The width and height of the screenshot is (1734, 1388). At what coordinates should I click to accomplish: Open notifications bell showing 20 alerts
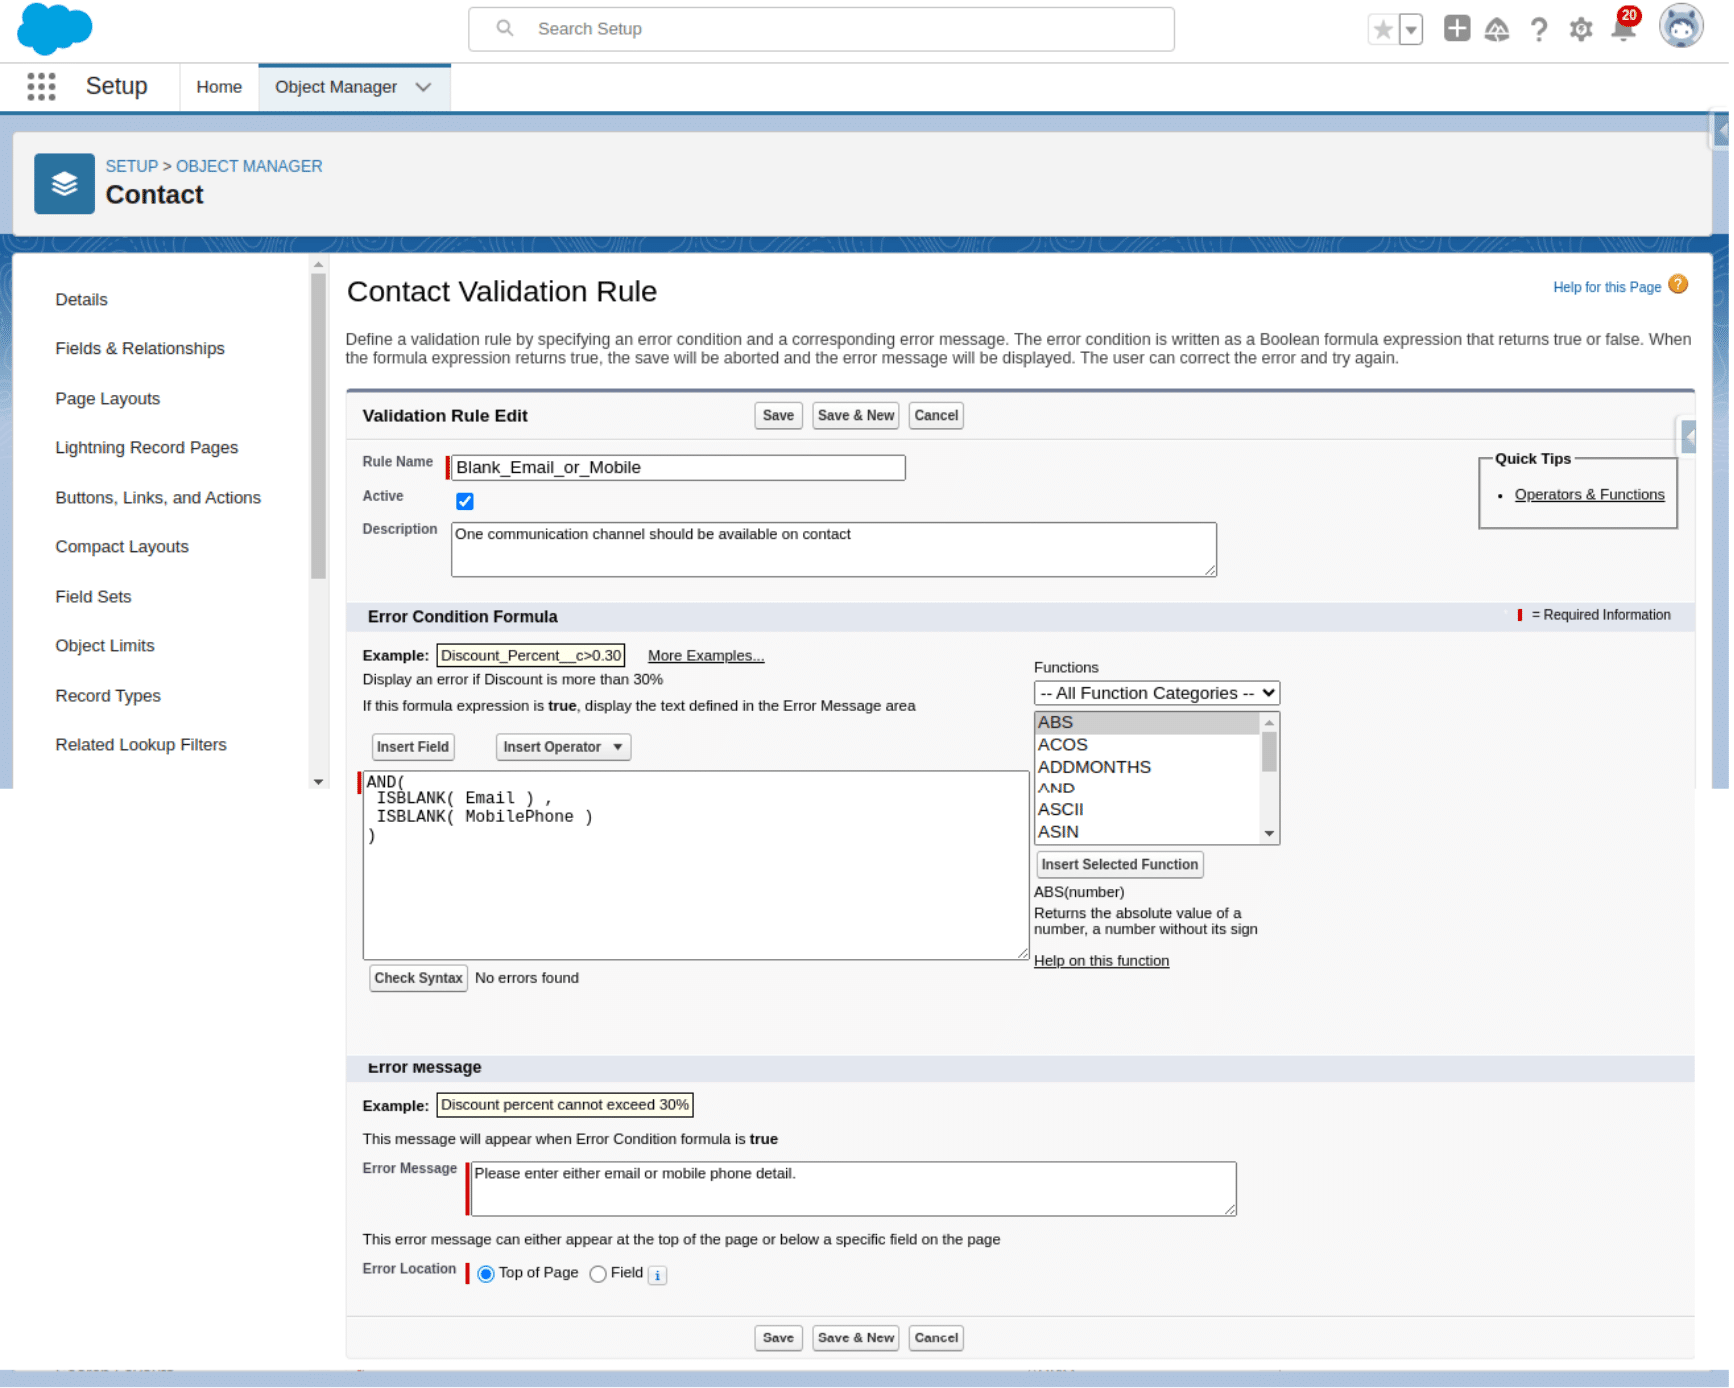point(1622,31)
